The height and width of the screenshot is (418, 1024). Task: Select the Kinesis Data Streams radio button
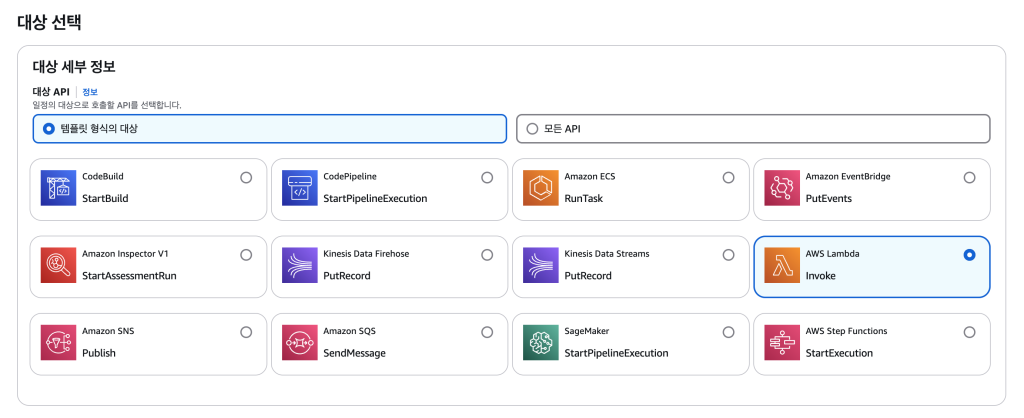pyautogui.click(x=728, y=255)
